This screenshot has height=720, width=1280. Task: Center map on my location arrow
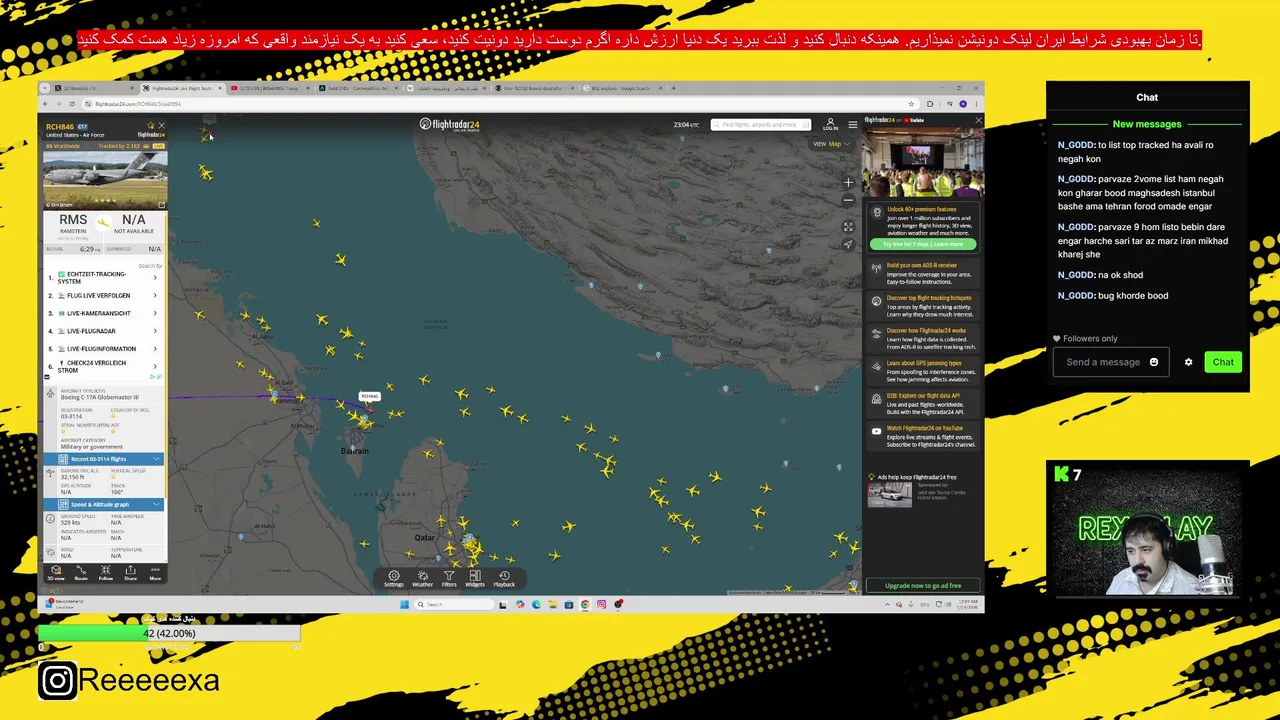click(x=849, y=244)
